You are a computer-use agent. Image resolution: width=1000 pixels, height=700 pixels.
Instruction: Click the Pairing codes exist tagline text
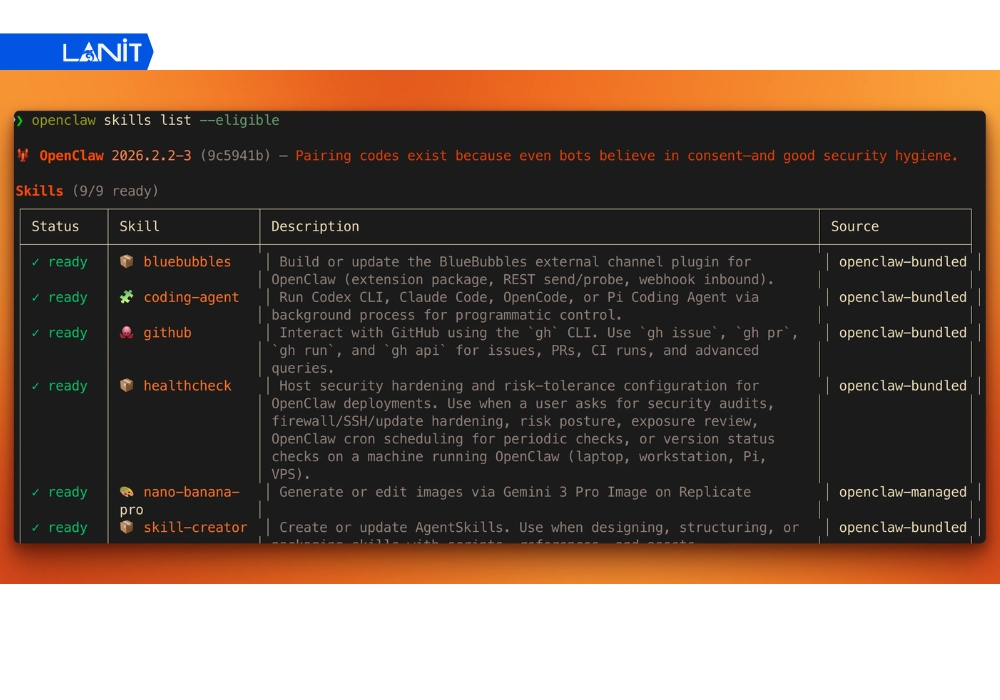[626, 156]
